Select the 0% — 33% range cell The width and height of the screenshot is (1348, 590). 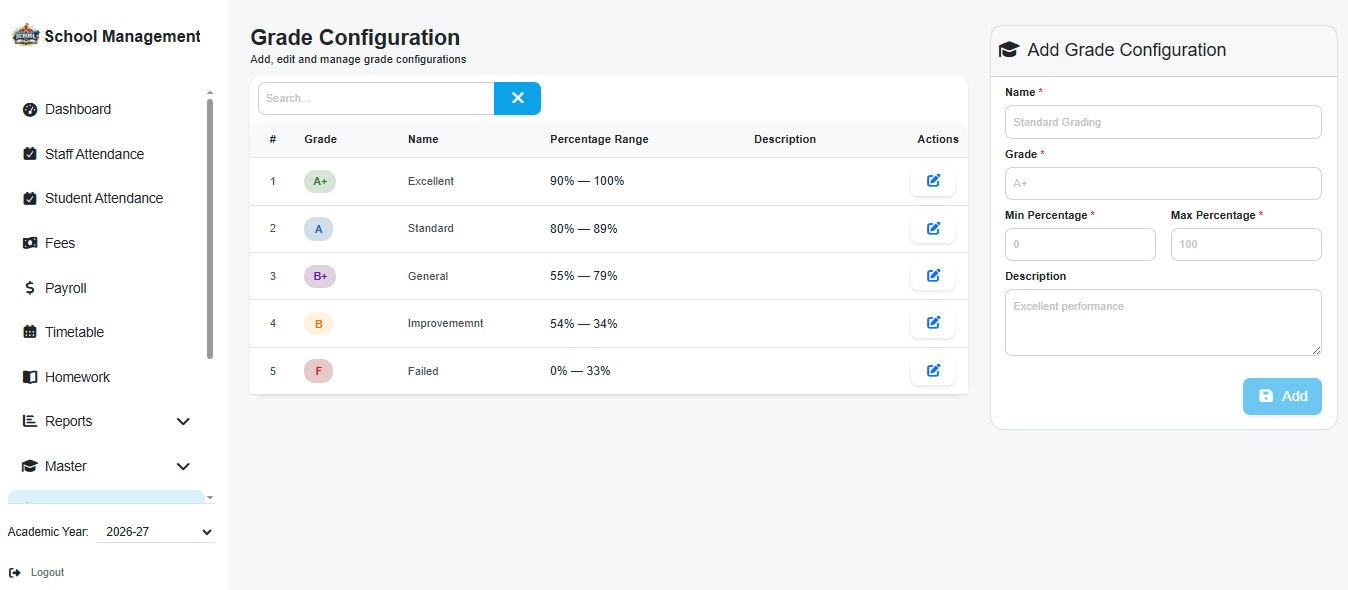tap(580, 371)
